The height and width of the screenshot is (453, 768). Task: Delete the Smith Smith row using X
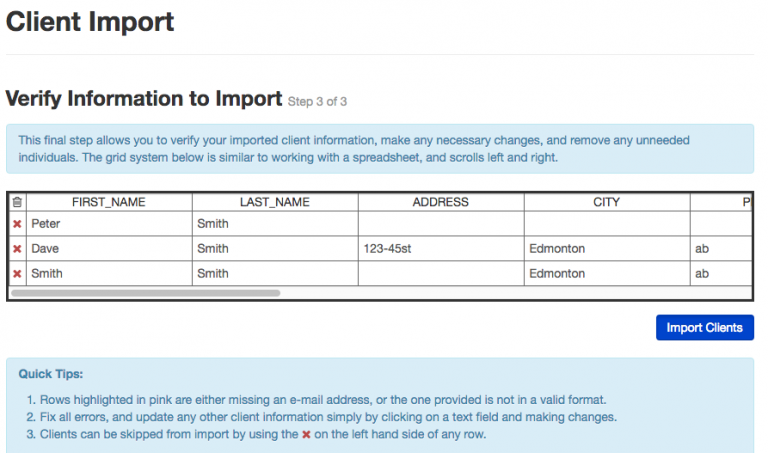point(17,273)
